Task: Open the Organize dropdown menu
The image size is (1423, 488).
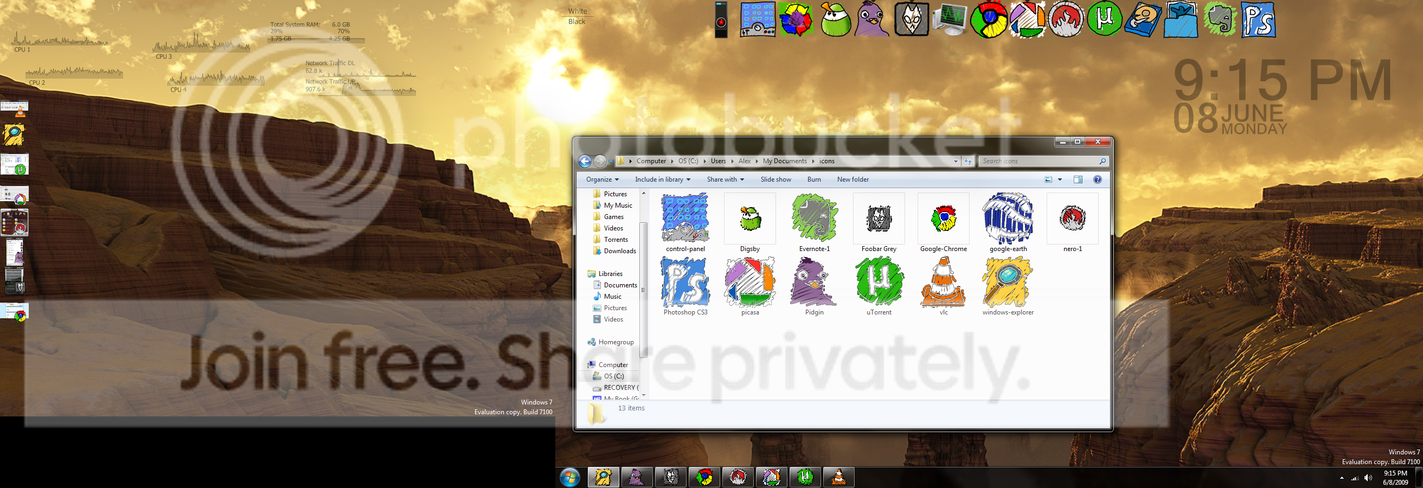Action: [x=602, y=179]
